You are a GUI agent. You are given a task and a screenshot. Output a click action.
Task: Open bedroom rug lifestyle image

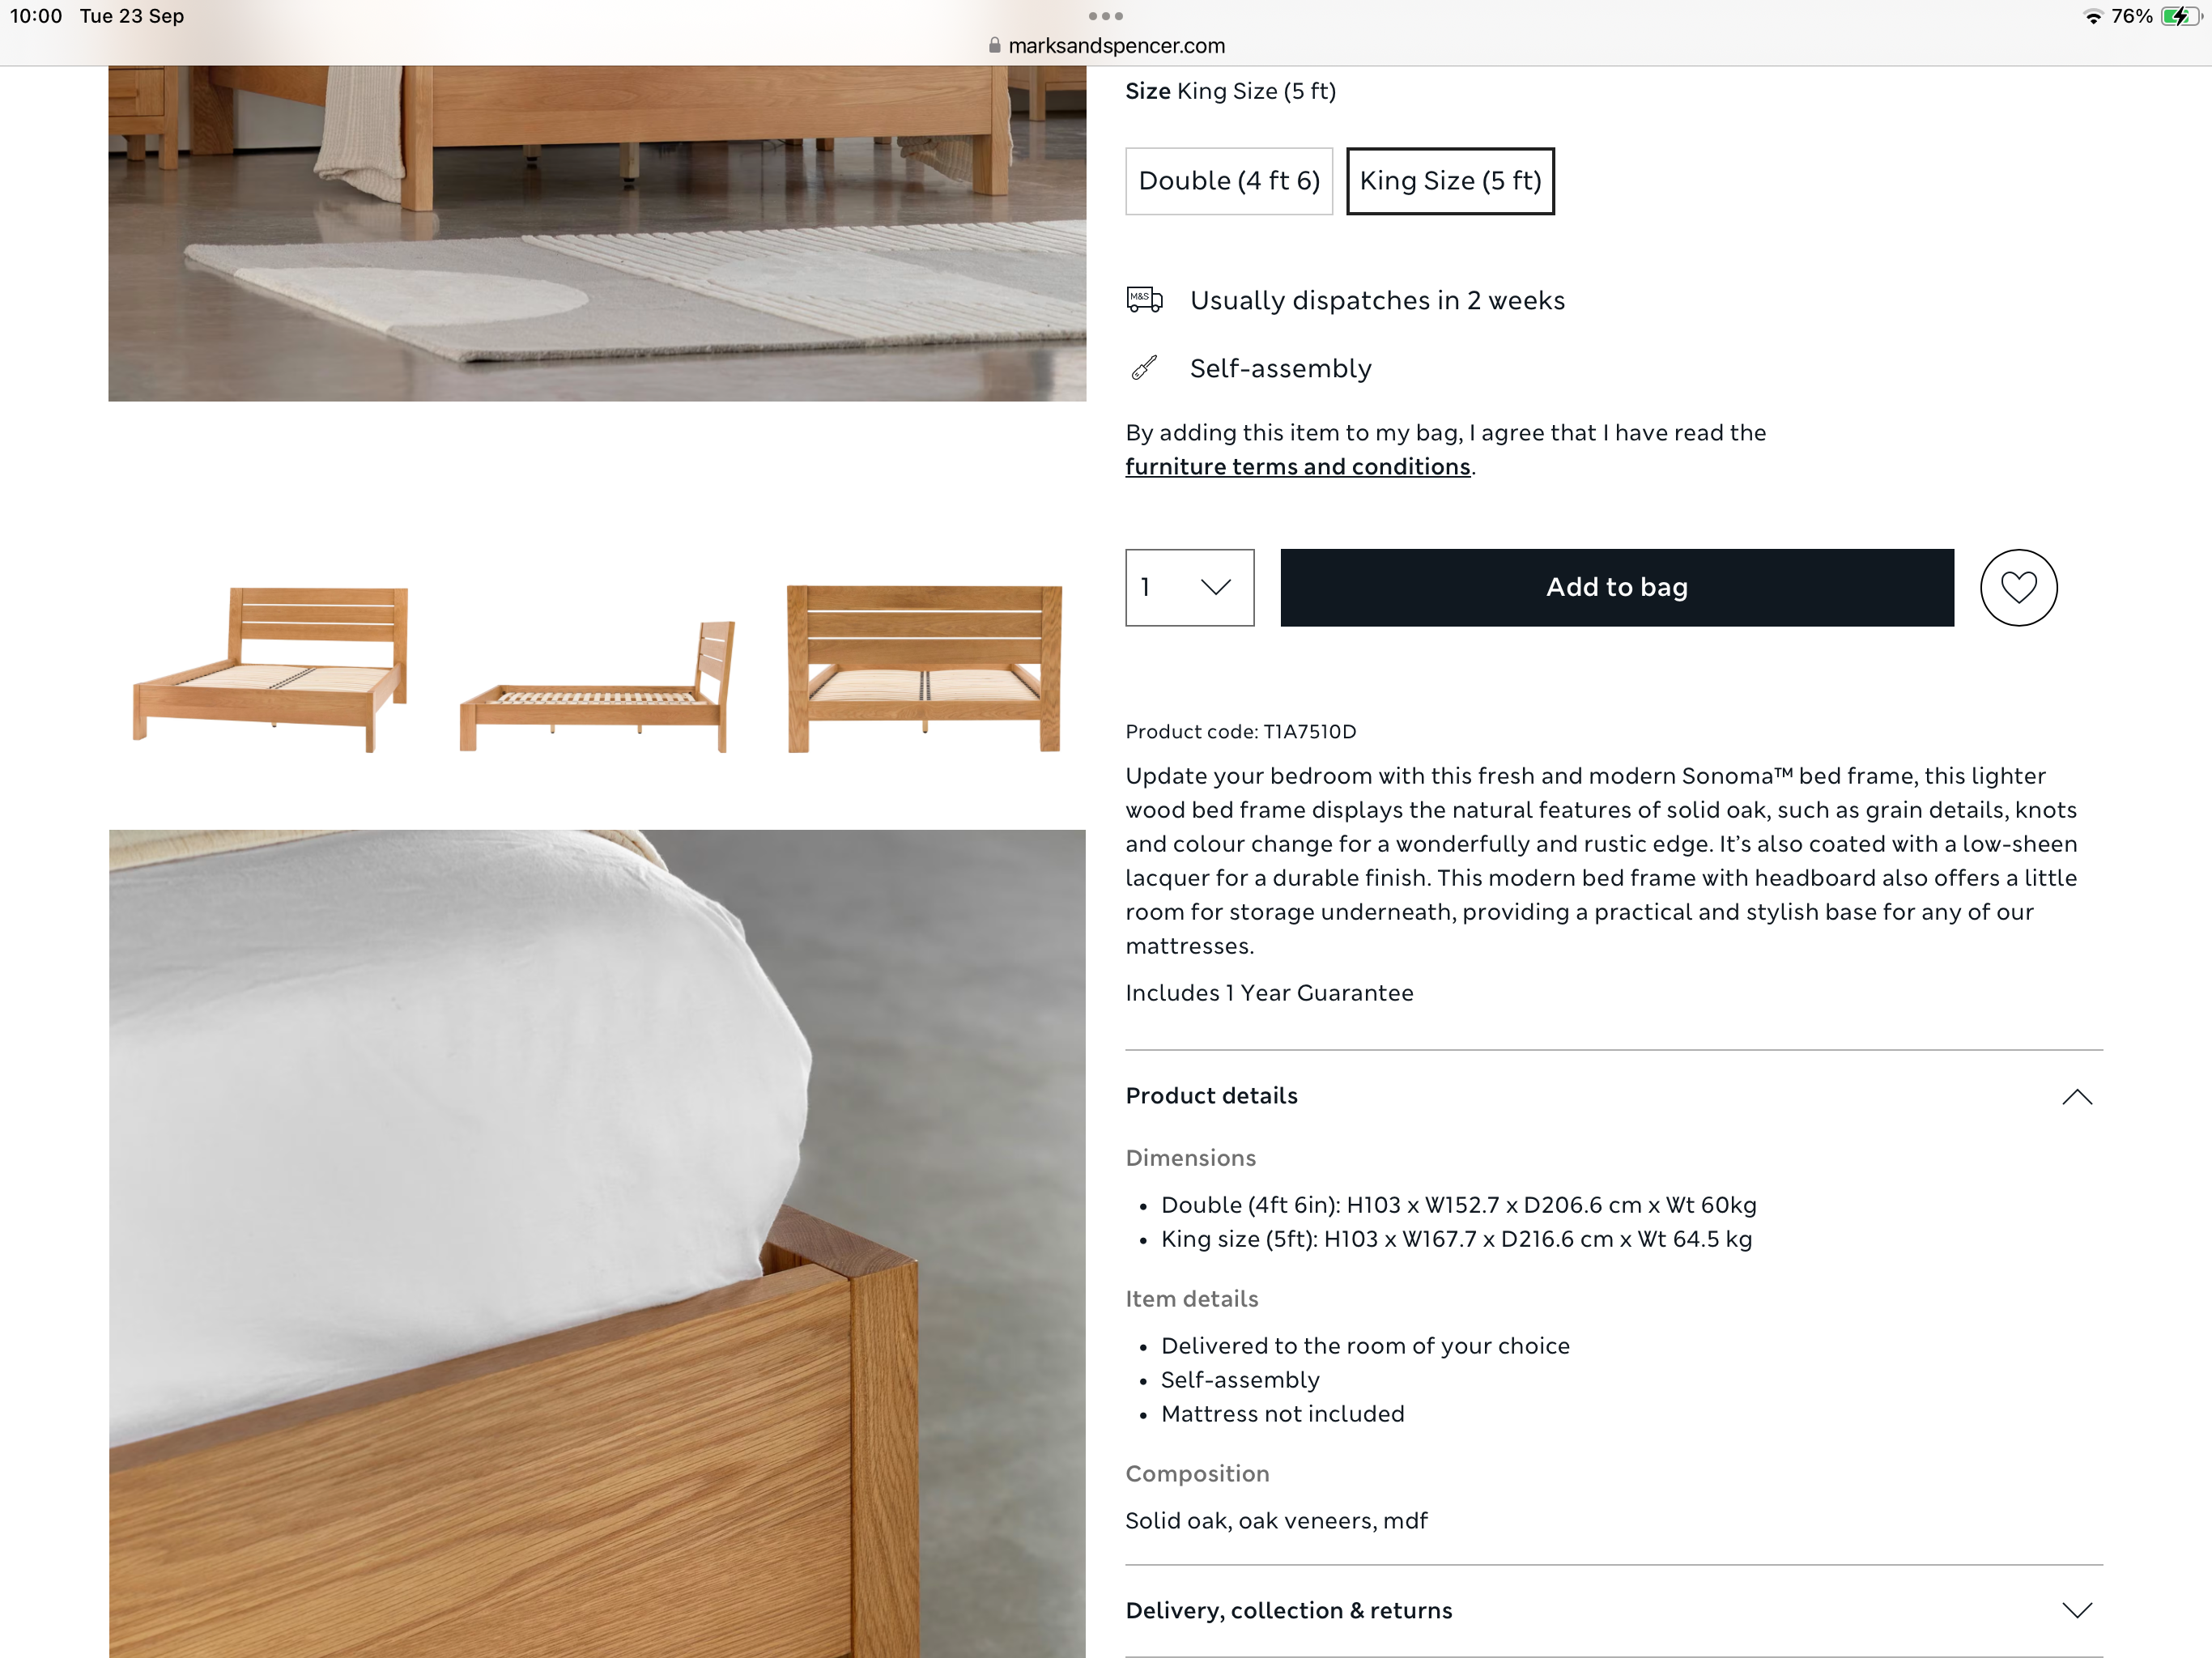coord(597,233)
